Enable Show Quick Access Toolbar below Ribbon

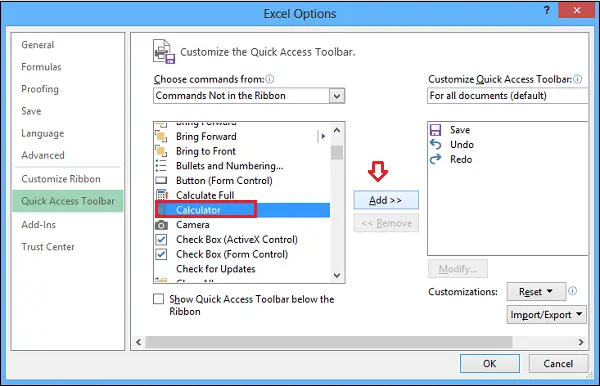point(158,299)
